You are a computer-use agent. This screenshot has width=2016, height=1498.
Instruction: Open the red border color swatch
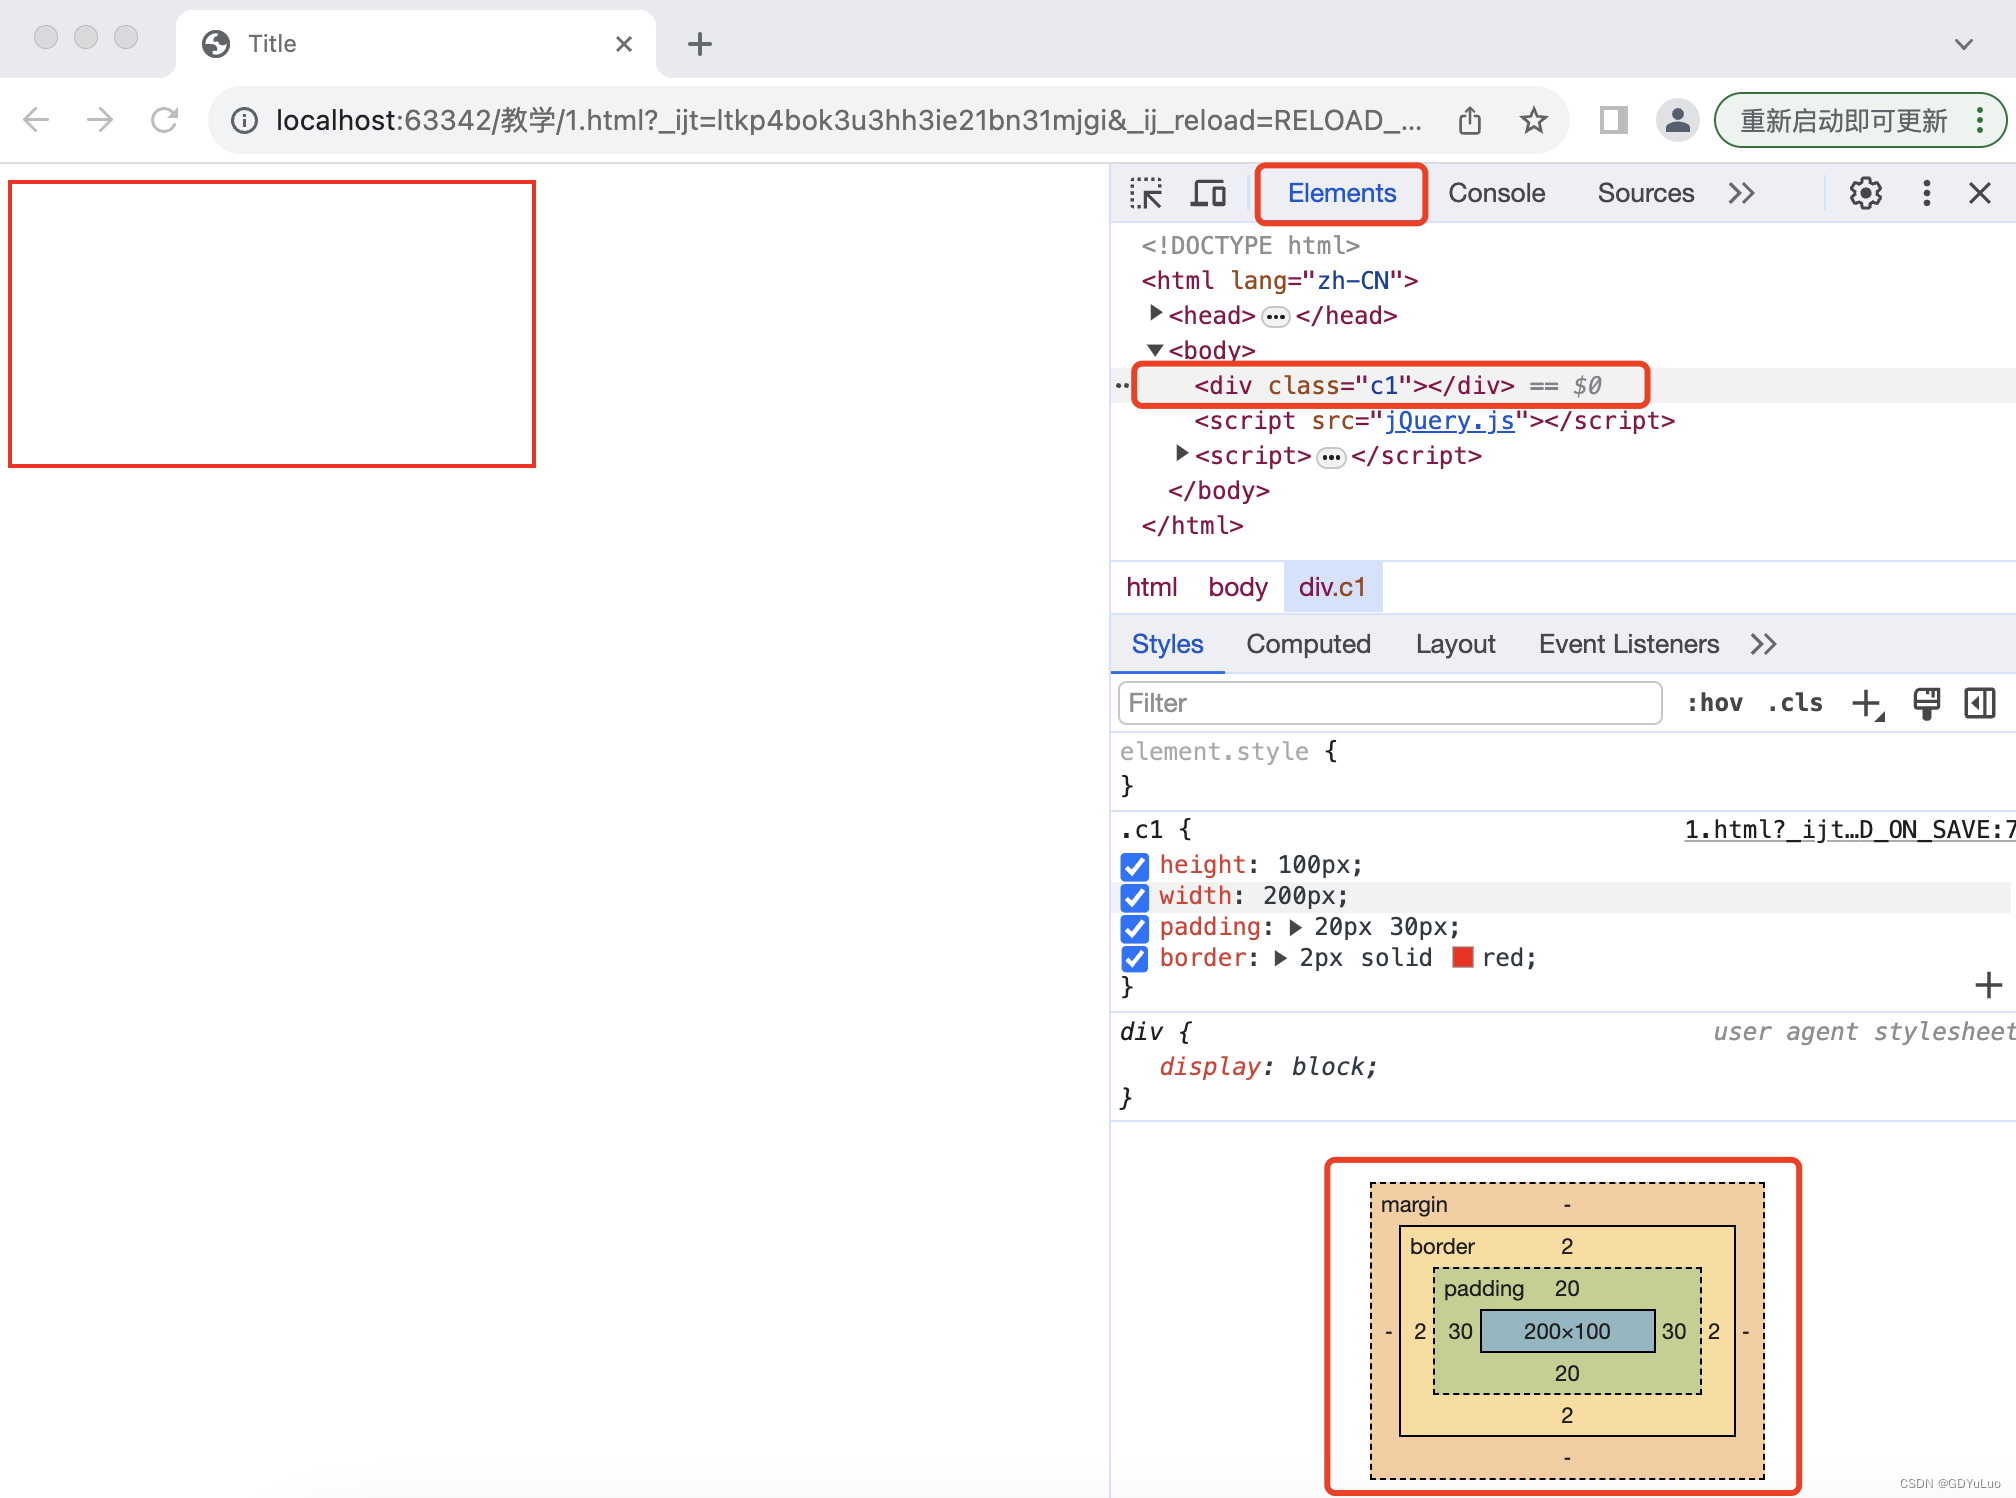click(1462, 958)
